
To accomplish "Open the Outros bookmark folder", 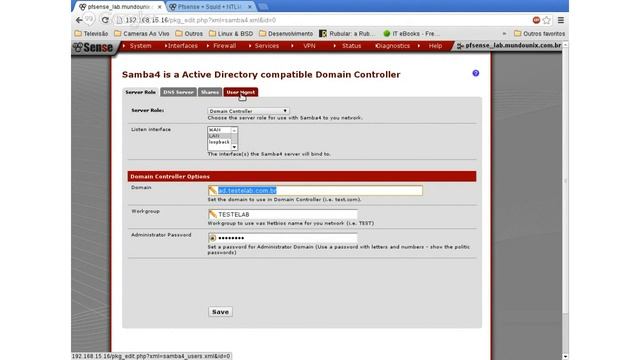I will (x=189, y=33).
